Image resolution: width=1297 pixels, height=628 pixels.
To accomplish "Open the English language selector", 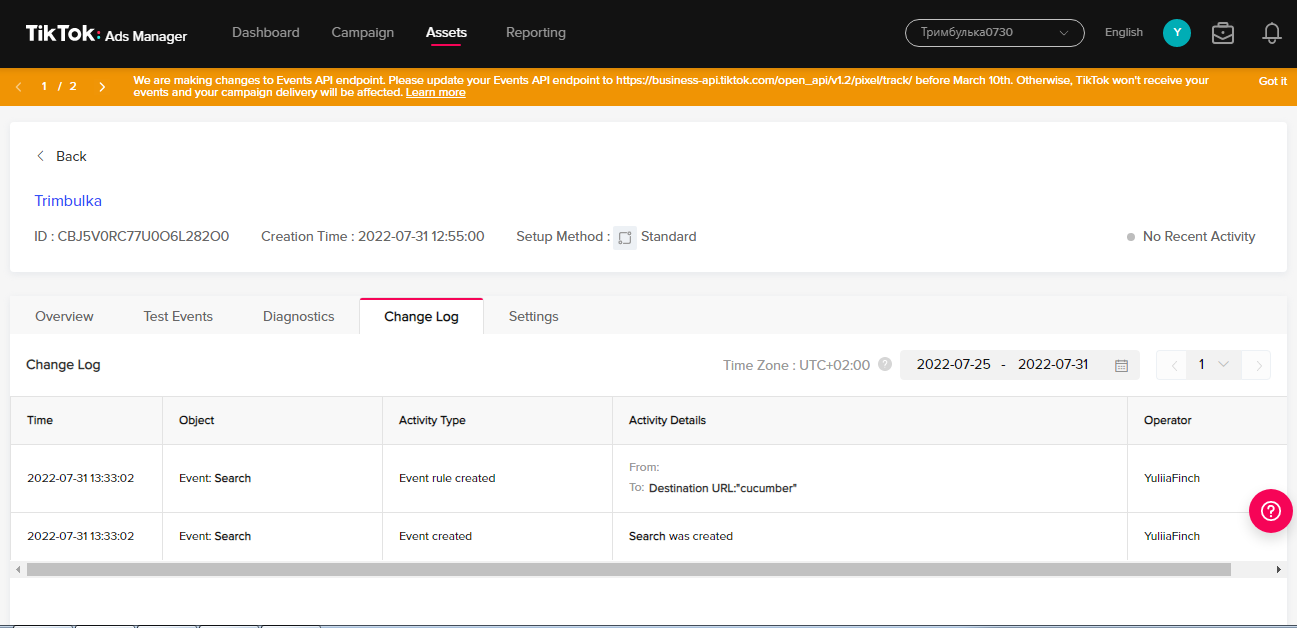I will coord(1123,33).
